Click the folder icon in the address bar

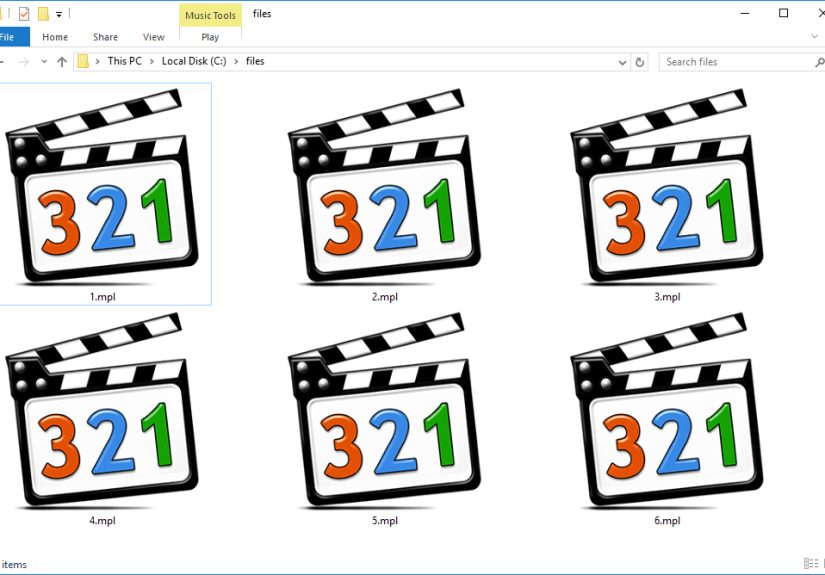point(83,61)
